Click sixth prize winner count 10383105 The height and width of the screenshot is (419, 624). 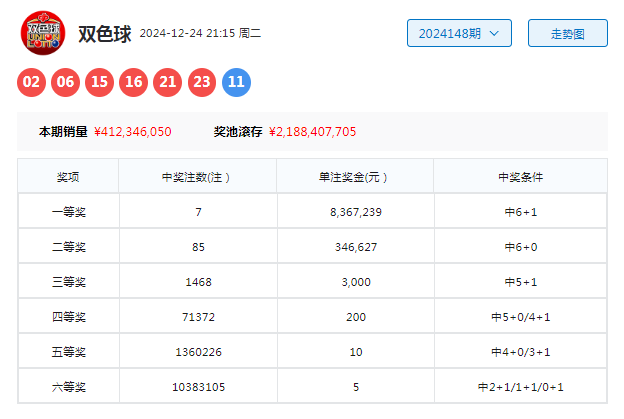click(198, 387)
